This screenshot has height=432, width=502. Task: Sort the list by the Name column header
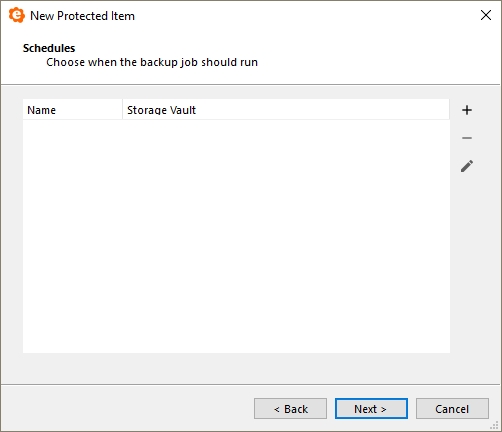[x=73, y=110]
